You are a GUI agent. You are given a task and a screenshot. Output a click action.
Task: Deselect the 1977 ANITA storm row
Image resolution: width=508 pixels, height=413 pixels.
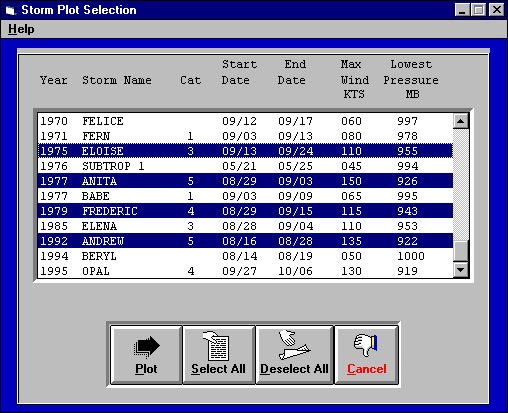(245, 181)
